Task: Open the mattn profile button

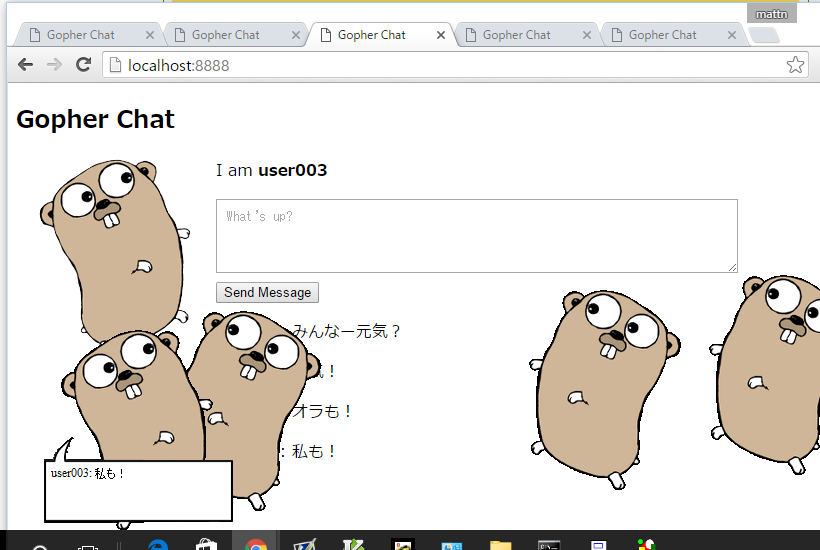Action: 771,14
